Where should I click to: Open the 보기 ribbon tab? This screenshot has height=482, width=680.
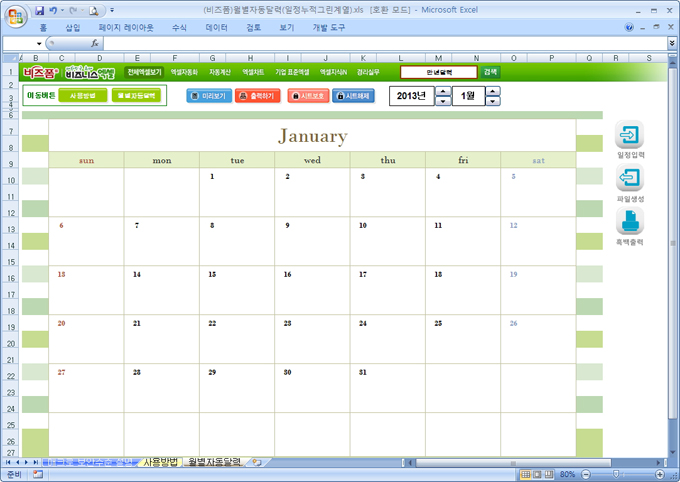(287, 28)
